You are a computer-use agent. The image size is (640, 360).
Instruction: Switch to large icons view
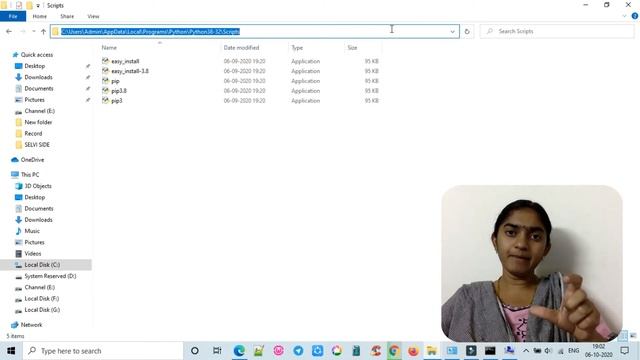[633, 336]
